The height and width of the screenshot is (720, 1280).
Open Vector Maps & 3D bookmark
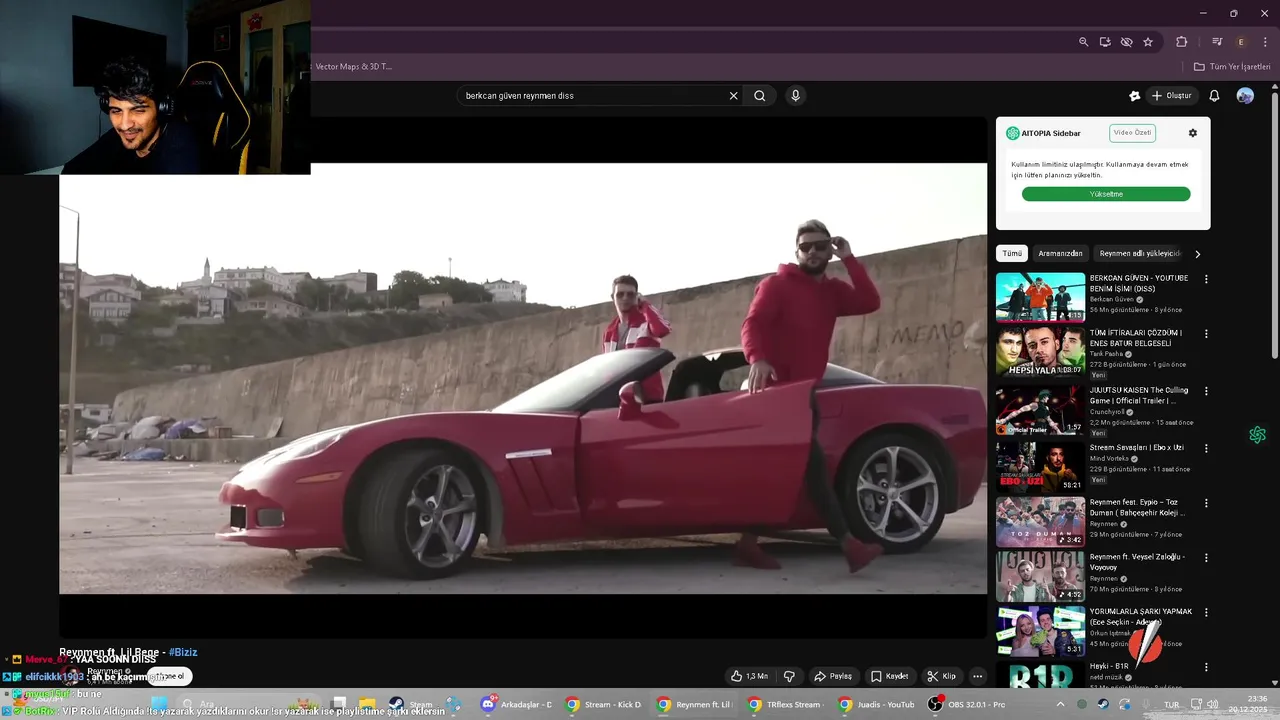pos(353,67)
